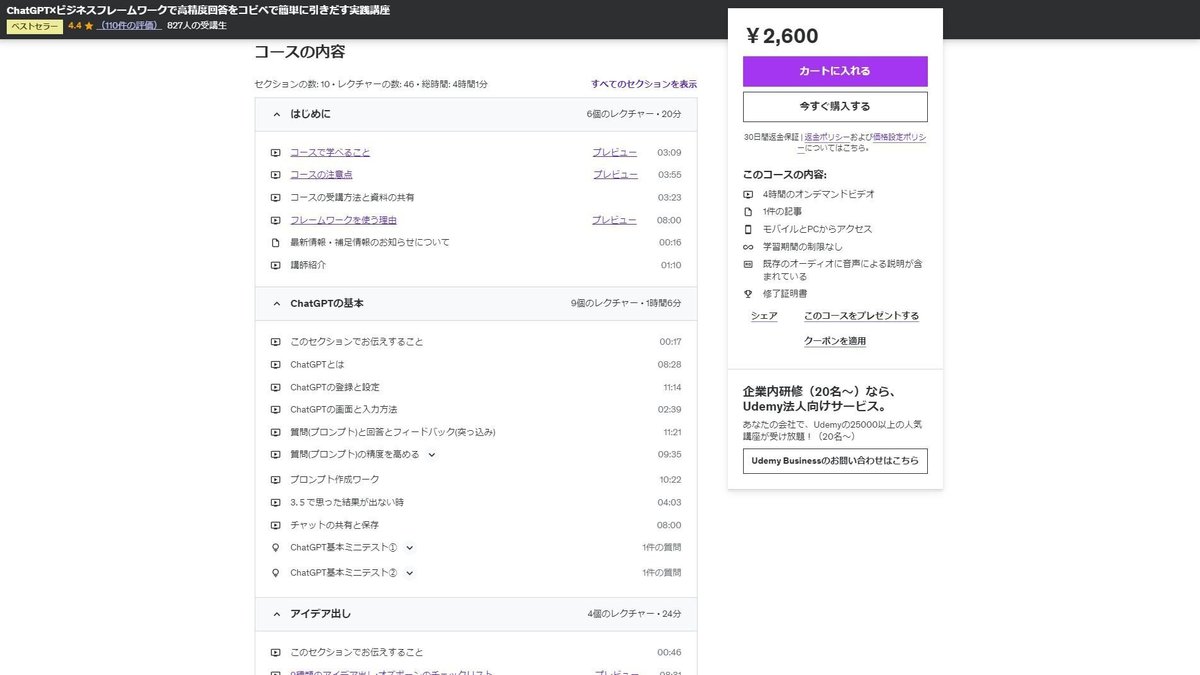Open lecture link コースで学べること

click(330, 153)
